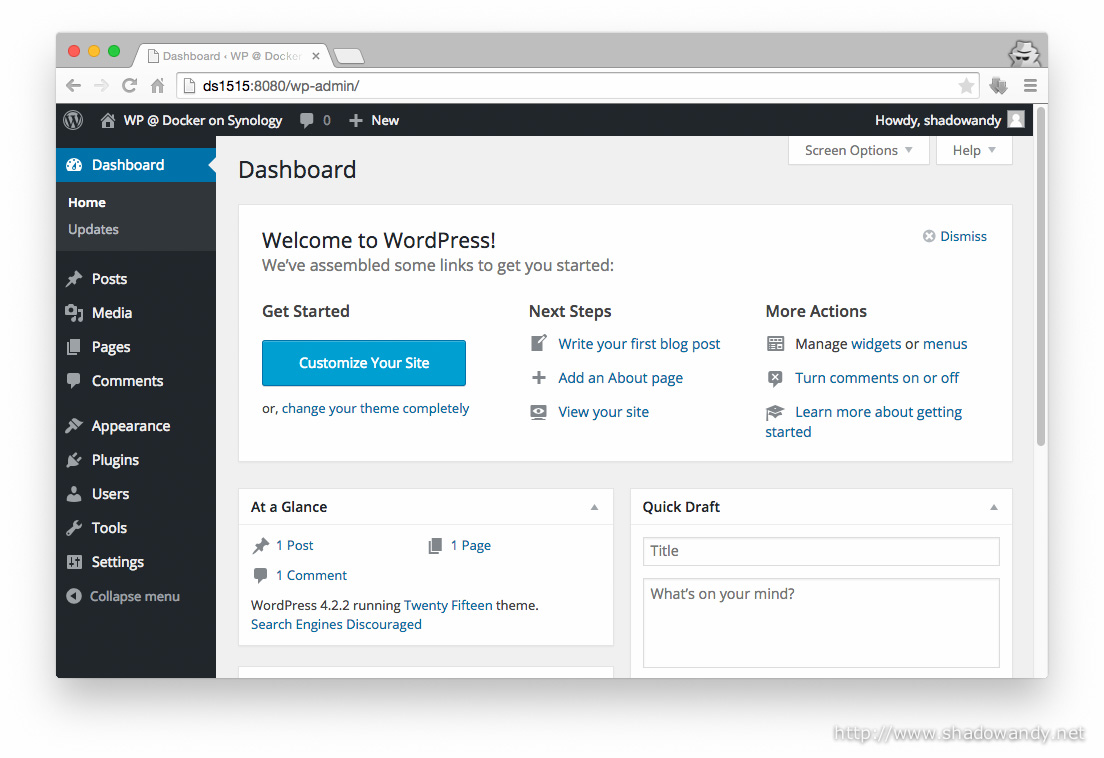Click the Settings sliders icon
This screenshot has height=758, width=1104.
pos(74,562)
